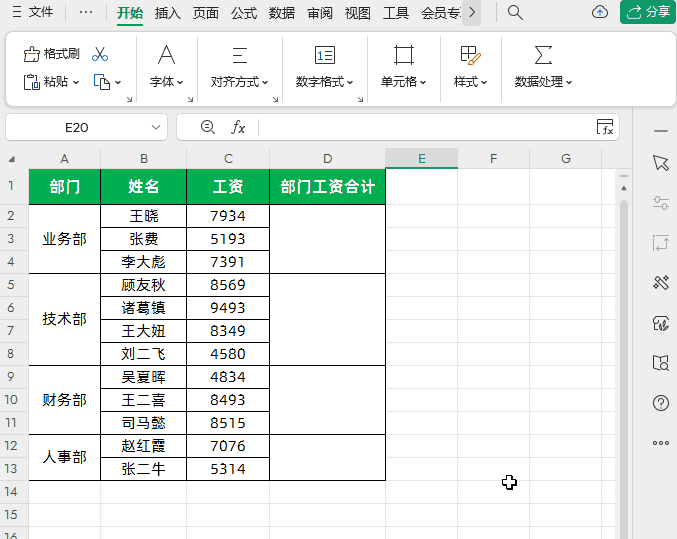
Task: Click the scissors Cut icon
Action: tap(100, 54)
